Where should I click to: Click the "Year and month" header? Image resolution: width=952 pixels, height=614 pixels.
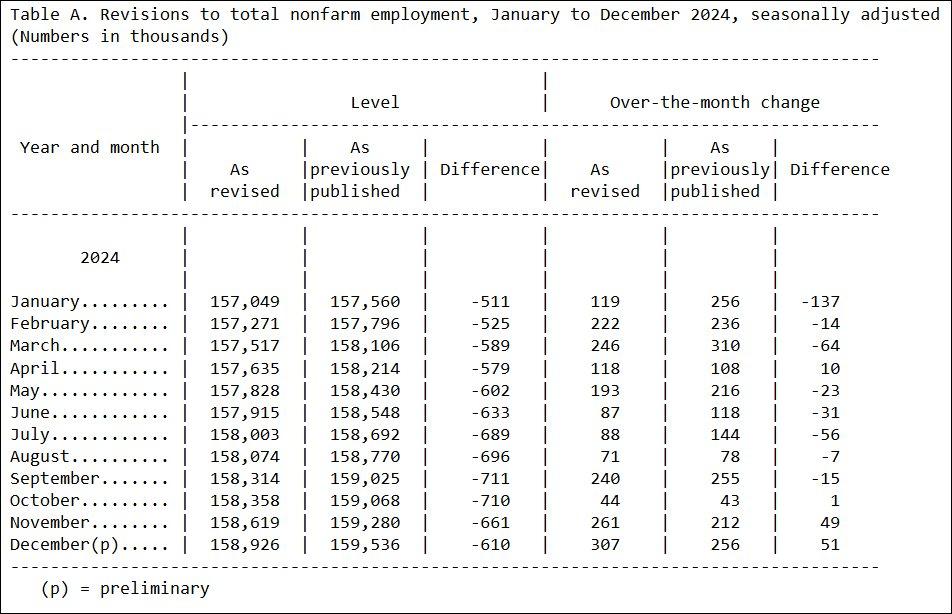coord(89,146)
